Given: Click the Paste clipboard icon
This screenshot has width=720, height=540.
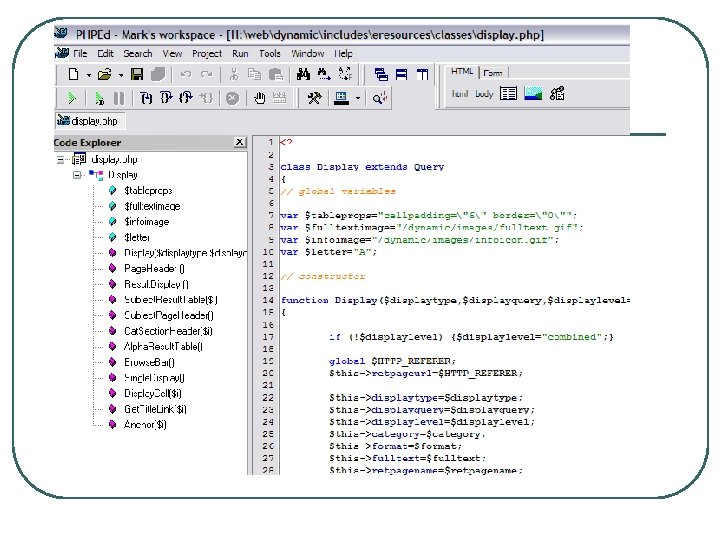Looking at the screenshot, I should tap(275, 74).
